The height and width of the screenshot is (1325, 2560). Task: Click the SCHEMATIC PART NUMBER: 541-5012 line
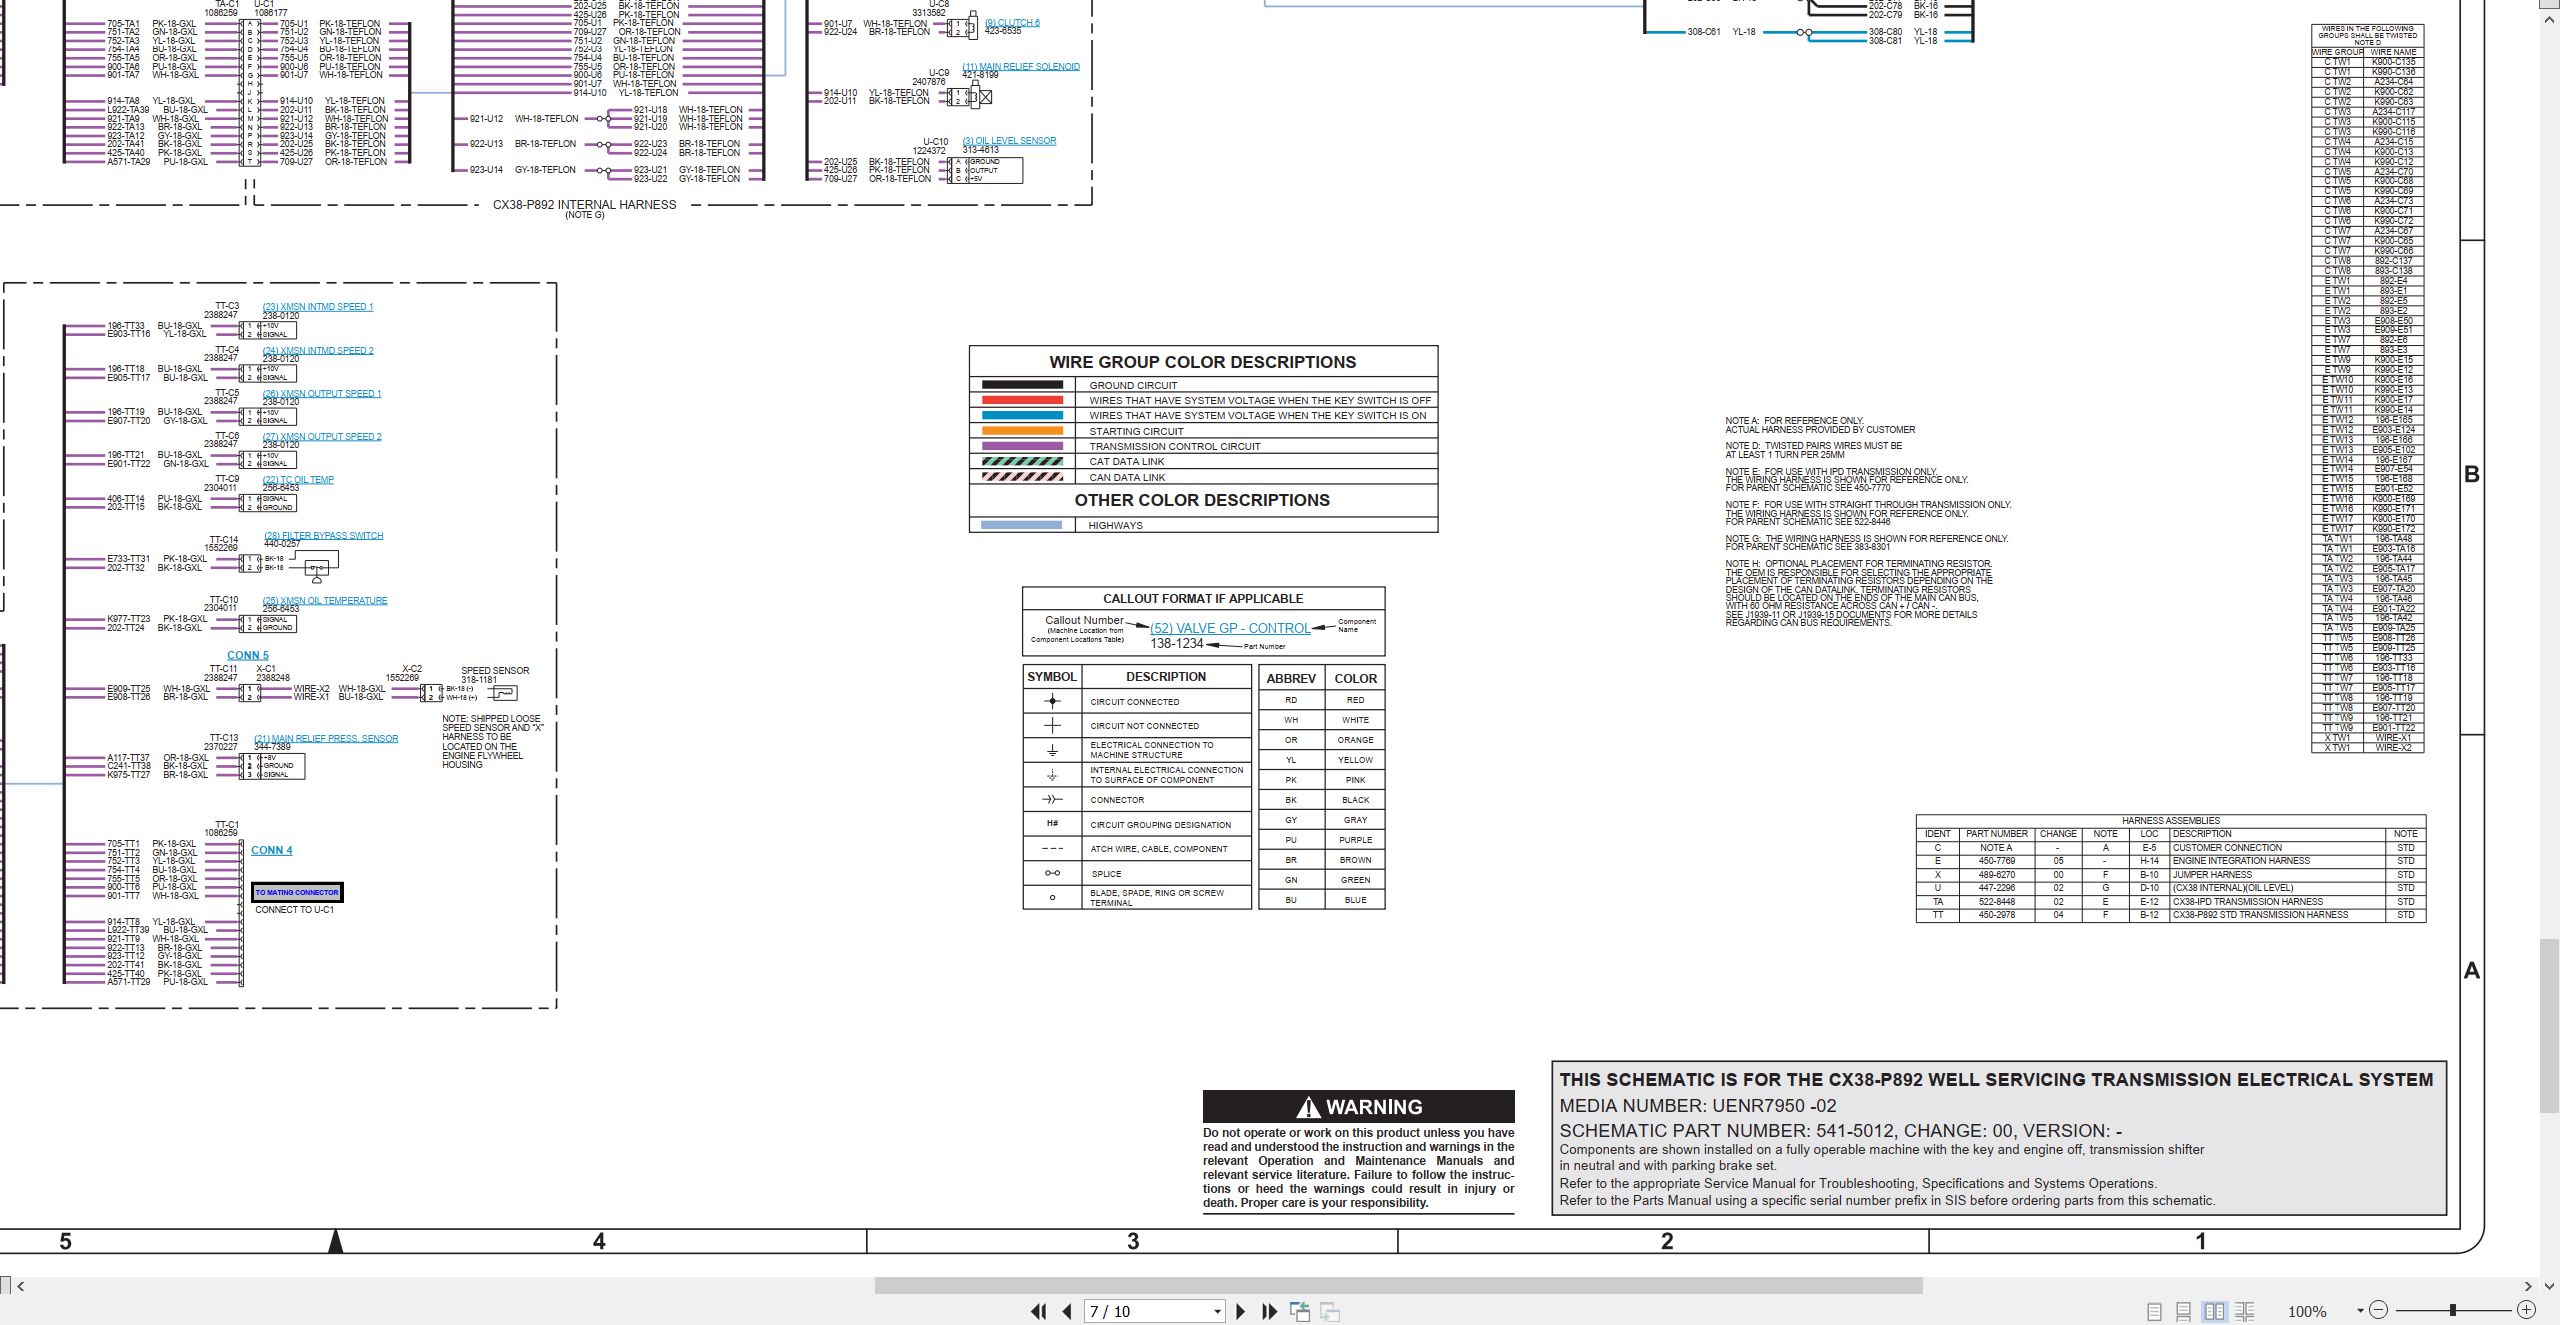click(x=1841, y=1130)
